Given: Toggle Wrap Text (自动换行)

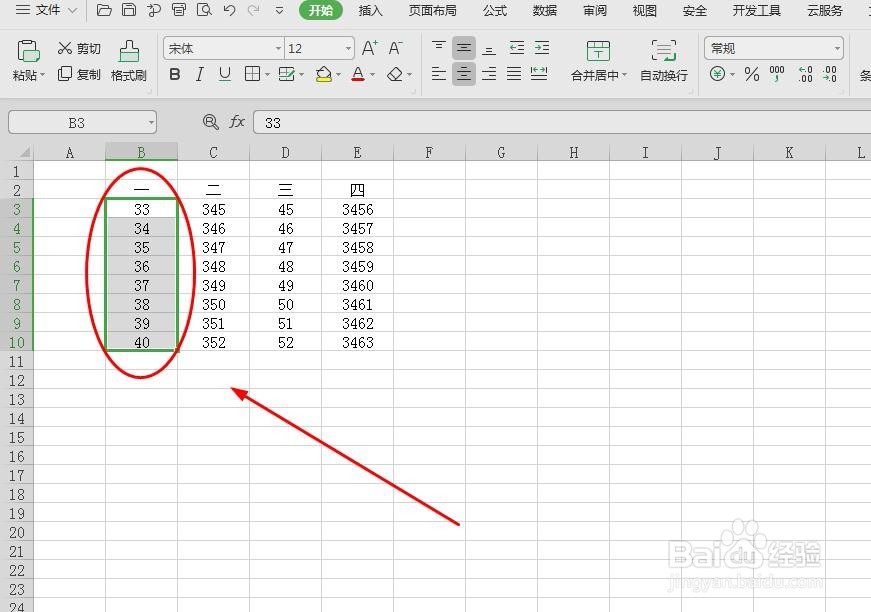Looking at the screenshot, I should (x=664, y=61).
